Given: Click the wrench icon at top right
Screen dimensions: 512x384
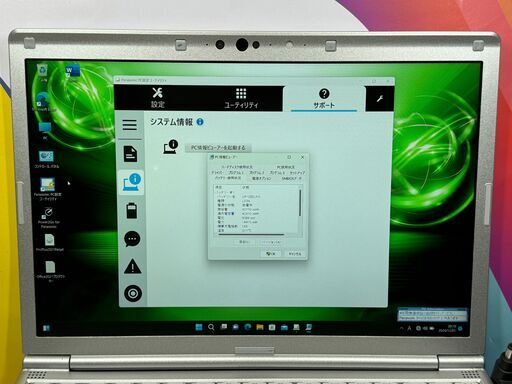Looking at the screenshot, I should (x=379, y=99).
